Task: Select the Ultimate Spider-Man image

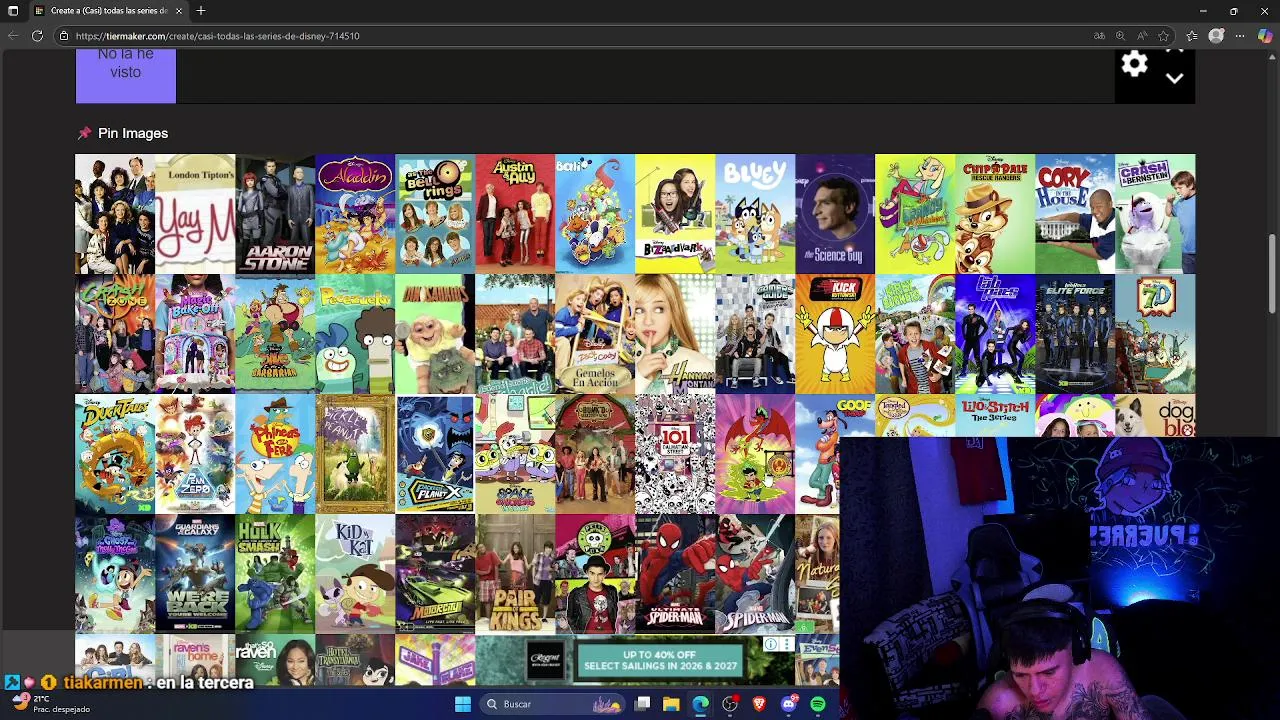Action: pos(675,573)
